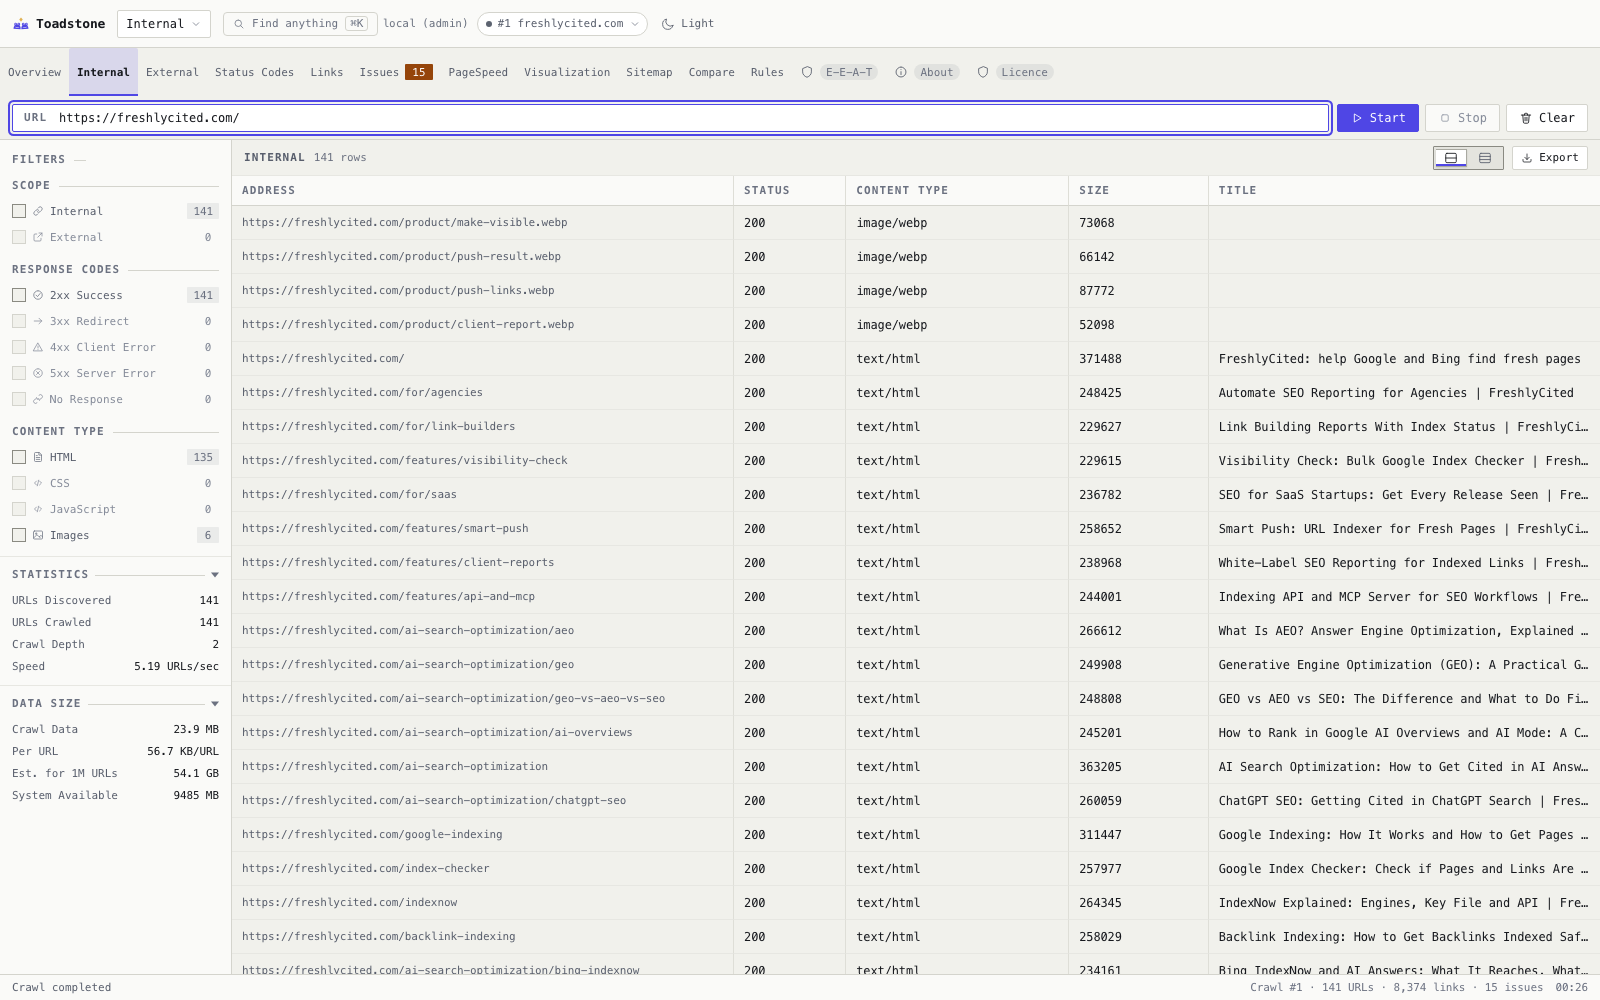Image resolution: width=1600 pixels, height=1000 pixels.
Task: Open the #1 freshlycited.com crawl dropdown
Action: [x=562, y=24]
